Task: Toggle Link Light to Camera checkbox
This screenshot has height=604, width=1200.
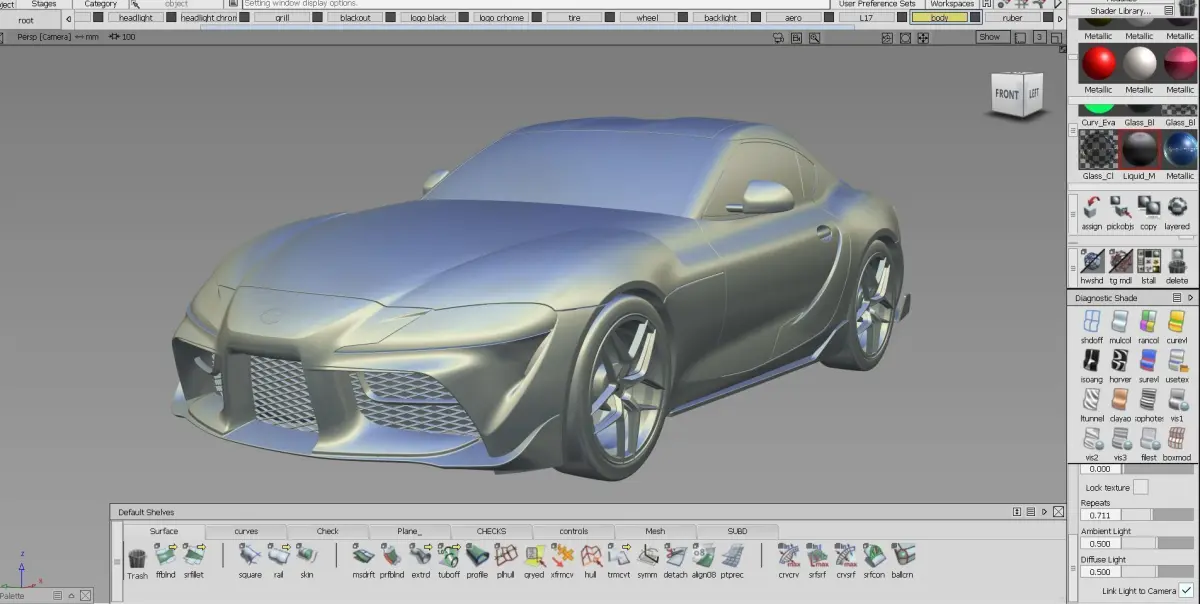Action: [1186, 591]
